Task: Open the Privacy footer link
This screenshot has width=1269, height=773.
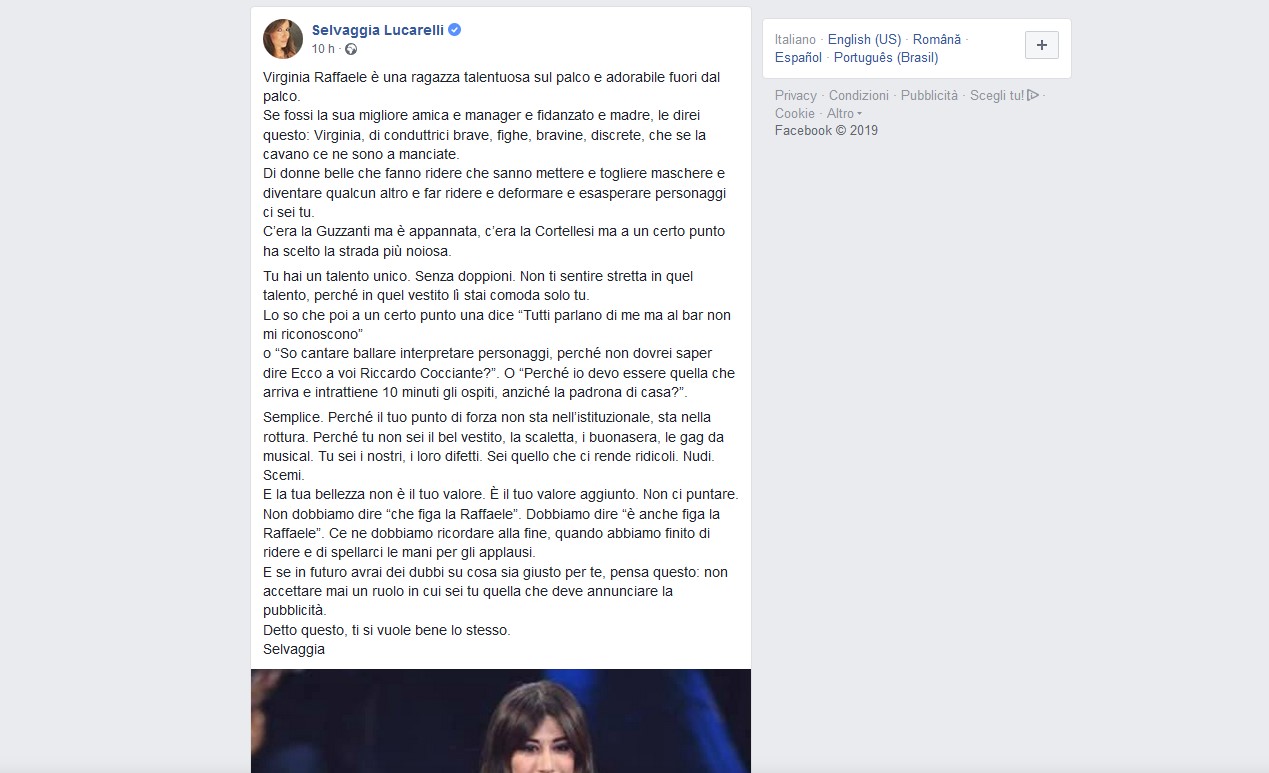Action: [x=796, y=95]
